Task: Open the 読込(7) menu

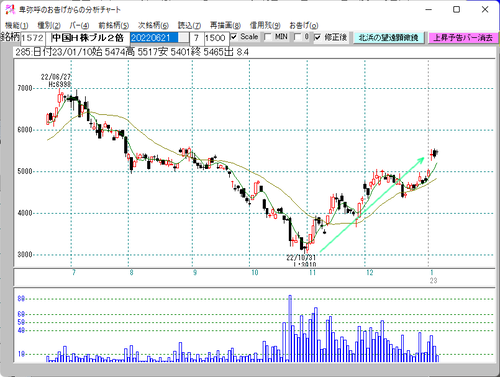Action: [189, 25]
